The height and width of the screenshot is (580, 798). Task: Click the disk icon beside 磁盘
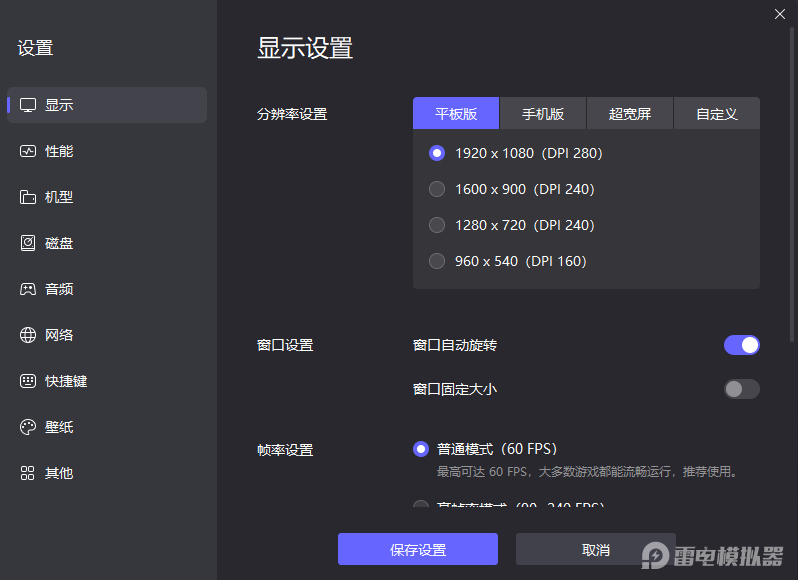coord(28,243)
